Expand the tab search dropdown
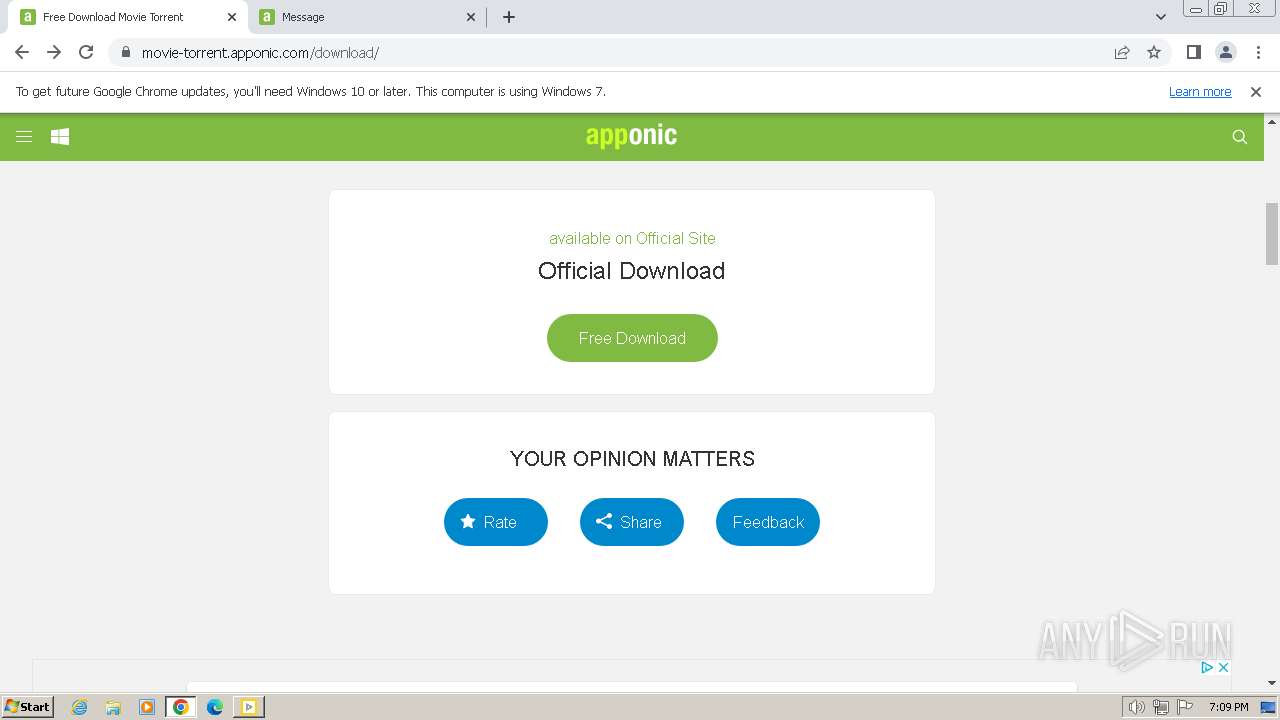The width and height of the screenshot is (1280, 720). point(1161,17)
